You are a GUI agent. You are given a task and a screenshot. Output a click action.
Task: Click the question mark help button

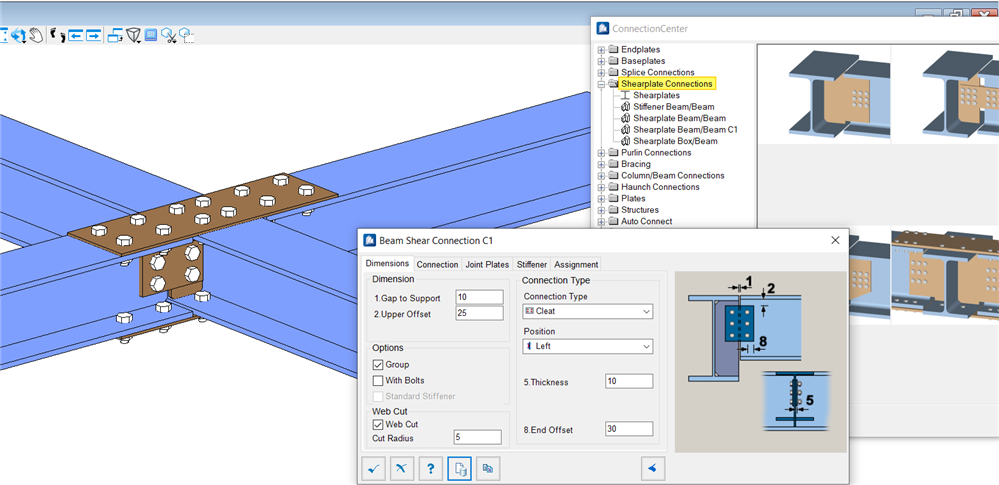click(431, 468)
